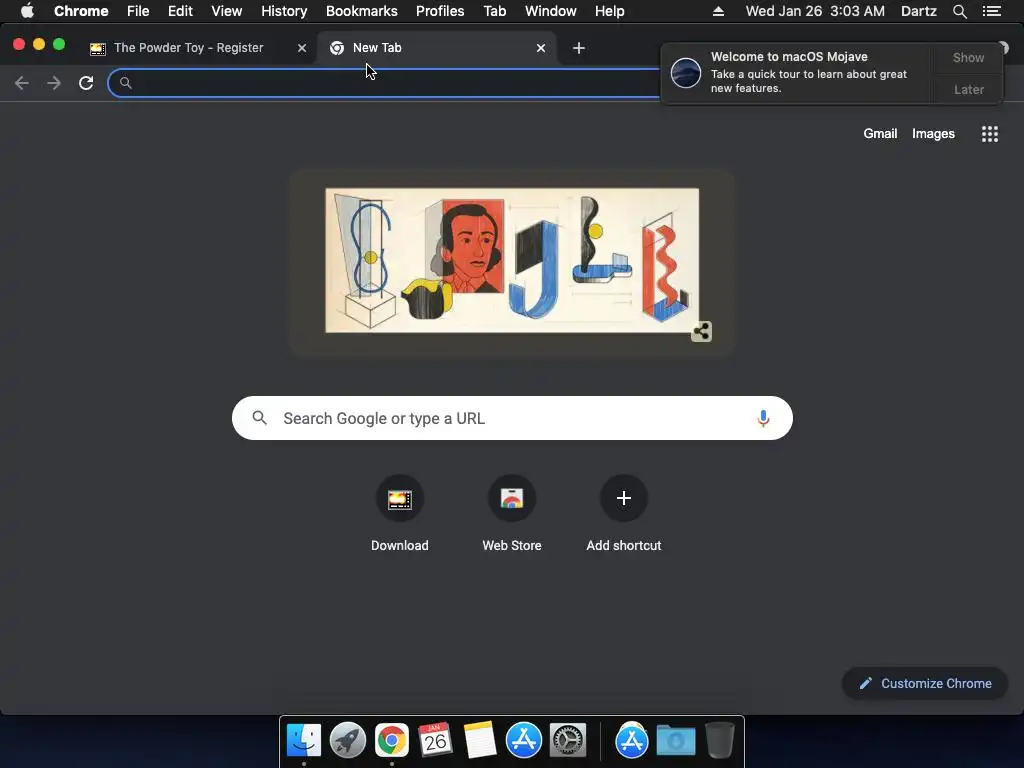Open the History menu
This screenshot has height=768, width=1024.
284,11
